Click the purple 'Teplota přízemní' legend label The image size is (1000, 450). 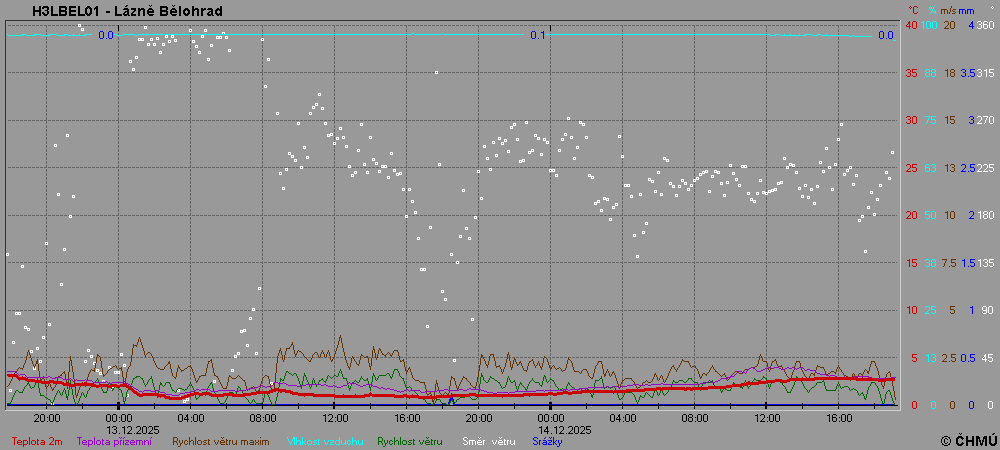coord(116,441)
